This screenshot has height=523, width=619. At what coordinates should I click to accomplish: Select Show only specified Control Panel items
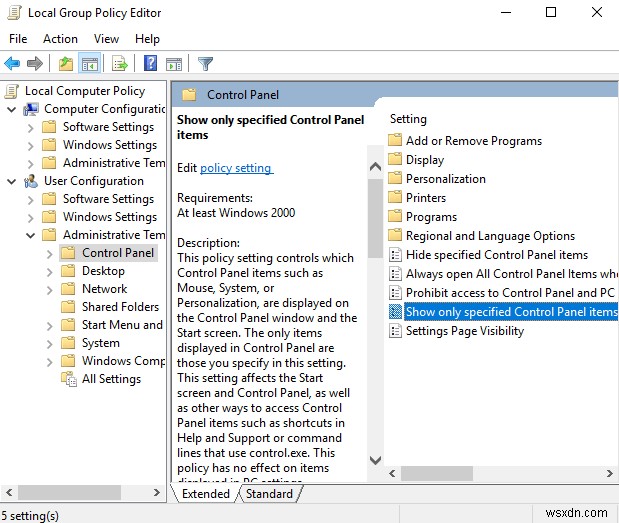coord(511,311)
